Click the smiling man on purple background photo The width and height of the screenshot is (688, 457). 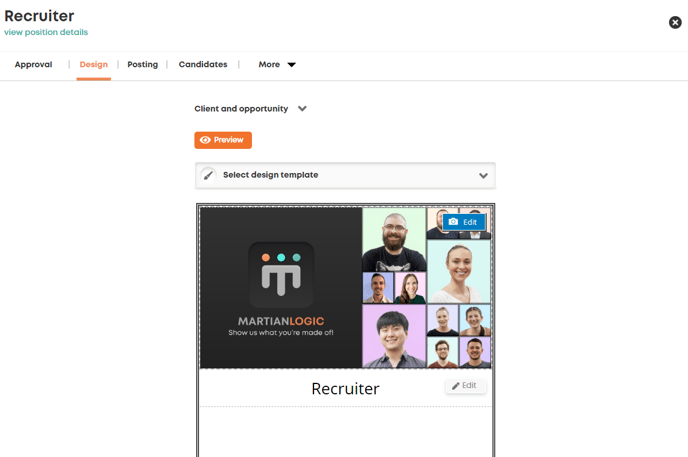pyautogui.click(x=394, y=336)
